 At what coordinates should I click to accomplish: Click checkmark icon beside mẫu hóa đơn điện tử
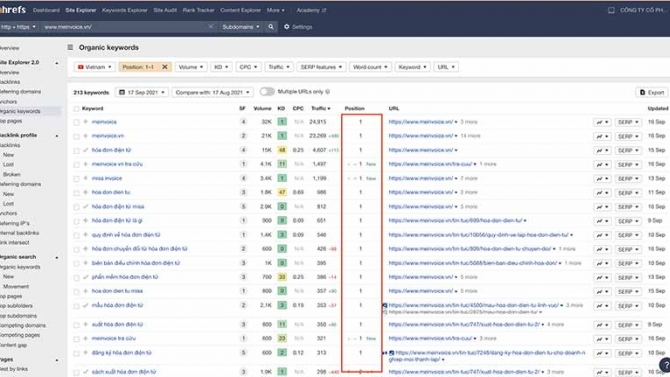click(85, 305)
